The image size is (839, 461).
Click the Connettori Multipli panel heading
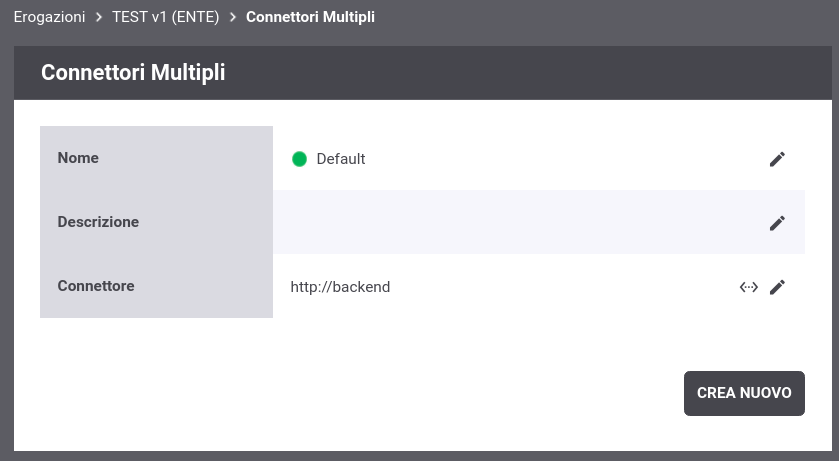133,73
